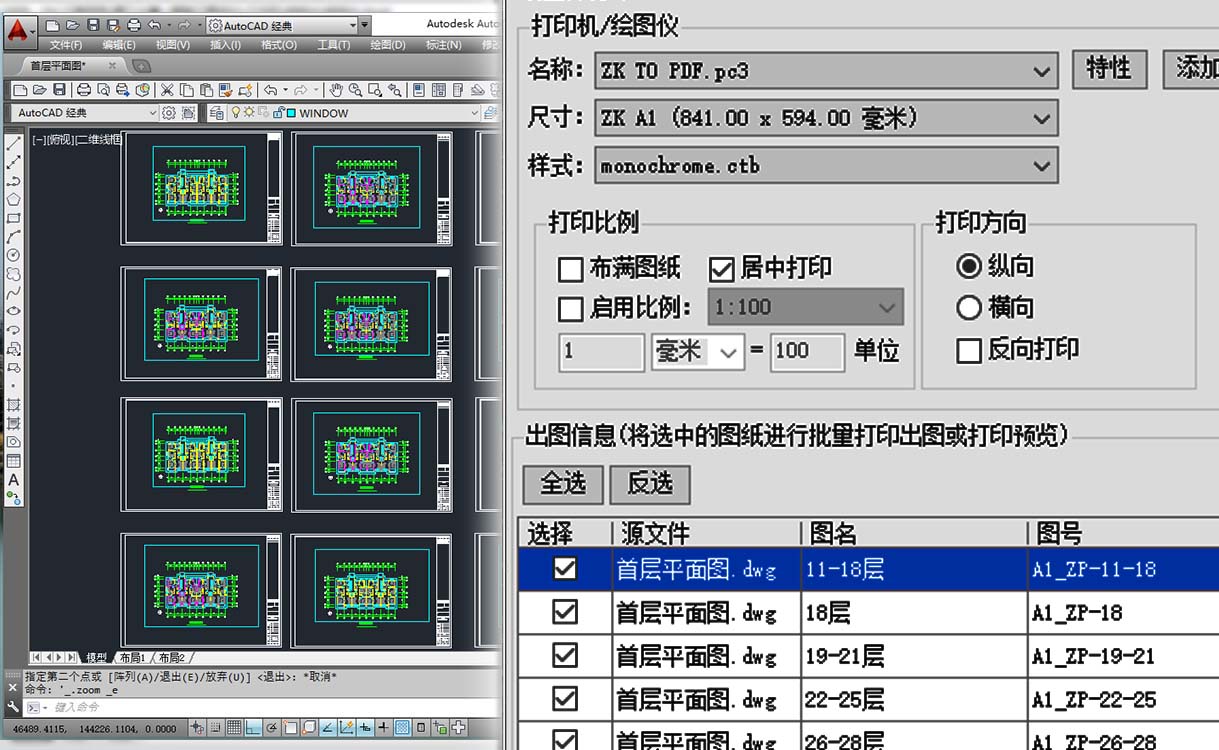The height and width of the screenshot is (750, 1219).
Task: Select the Circle draw tool
Action: coord(14,255)
